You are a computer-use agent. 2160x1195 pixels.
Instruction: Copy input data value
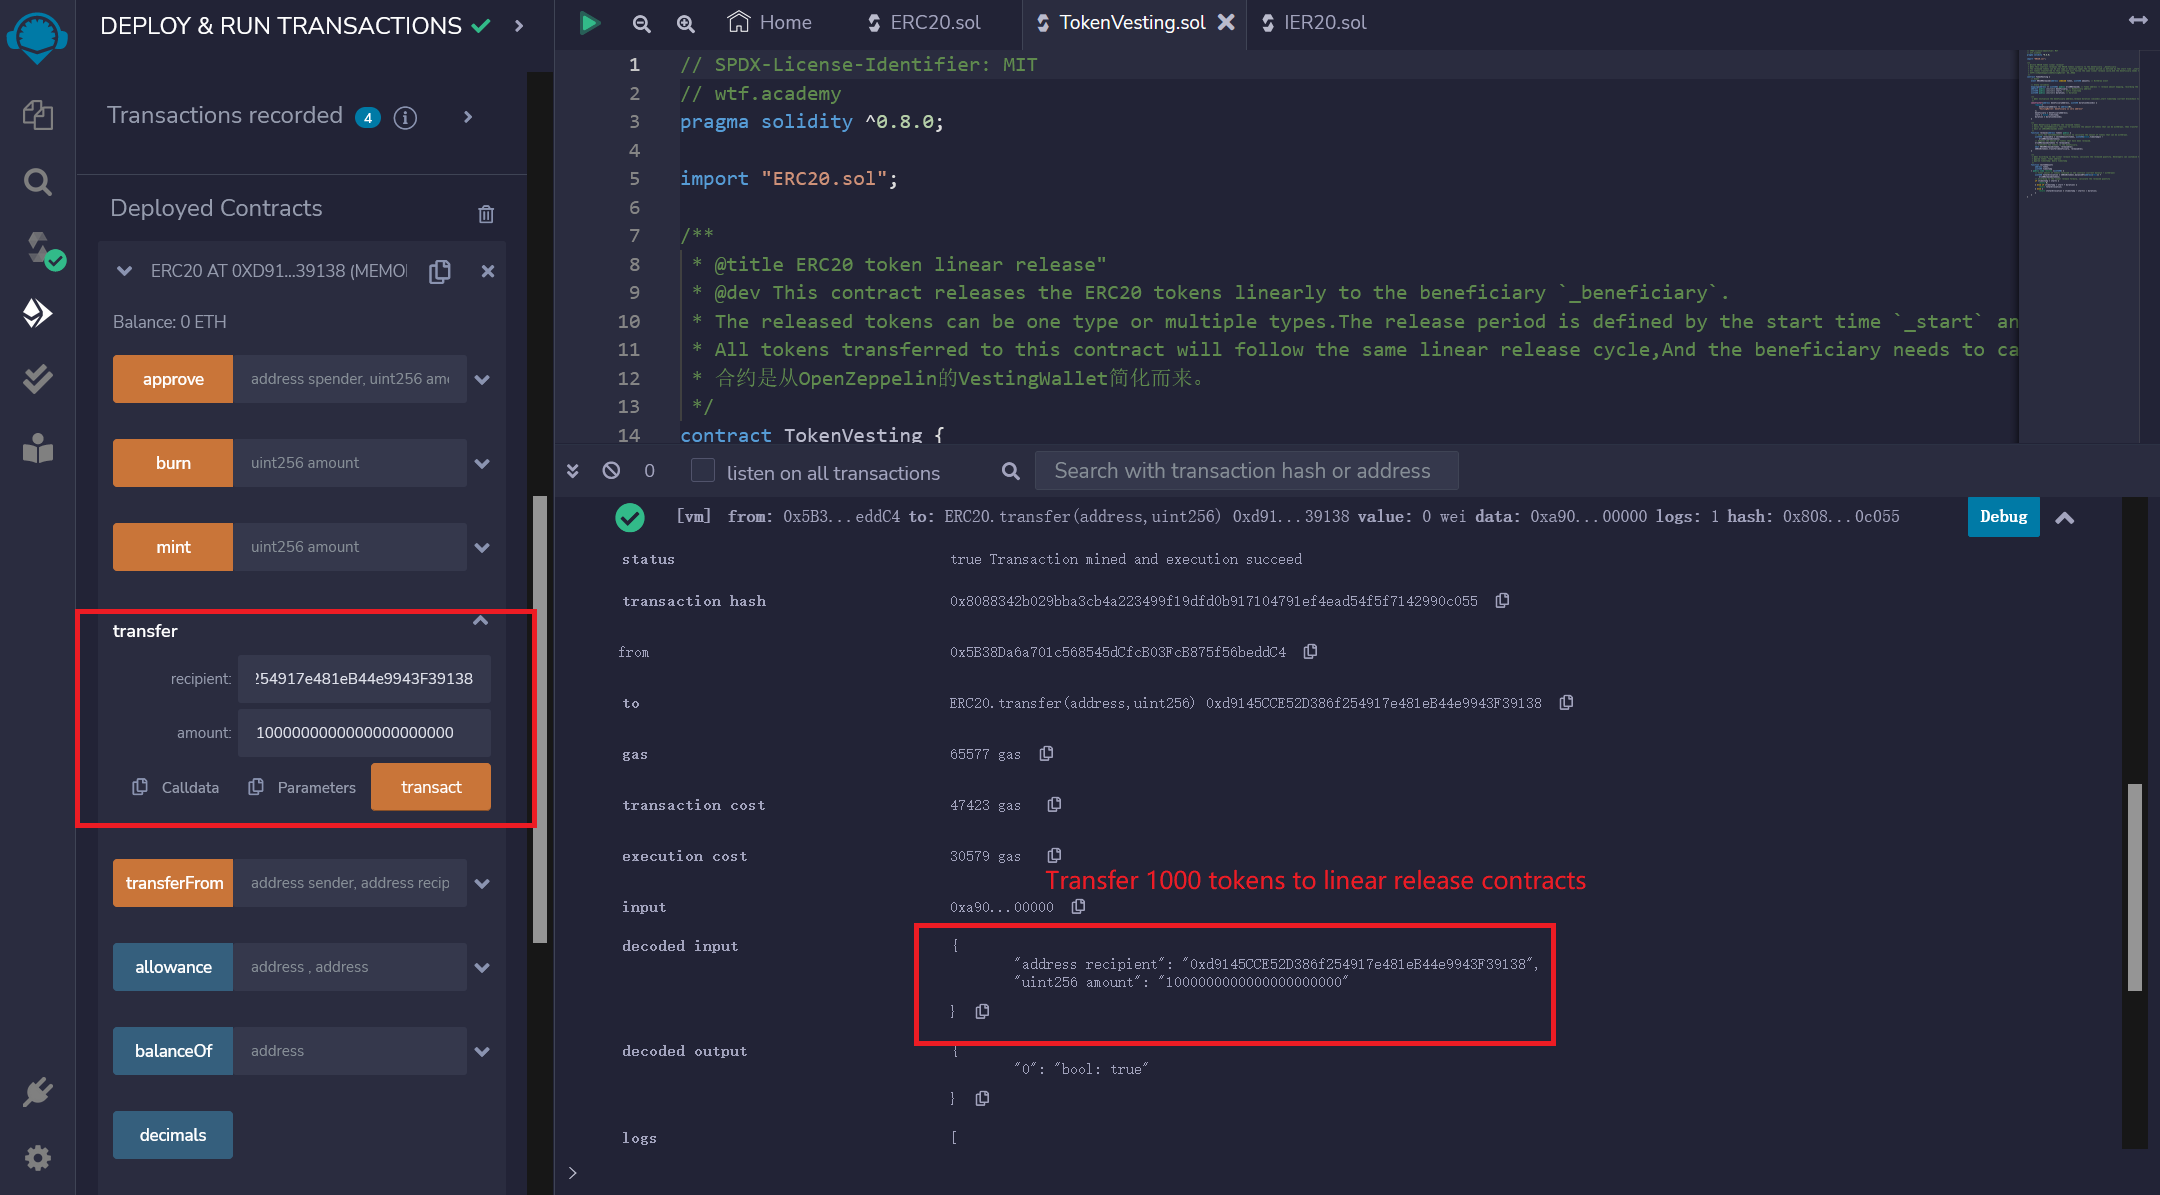pyautogui.click(x=1078, y=906)
